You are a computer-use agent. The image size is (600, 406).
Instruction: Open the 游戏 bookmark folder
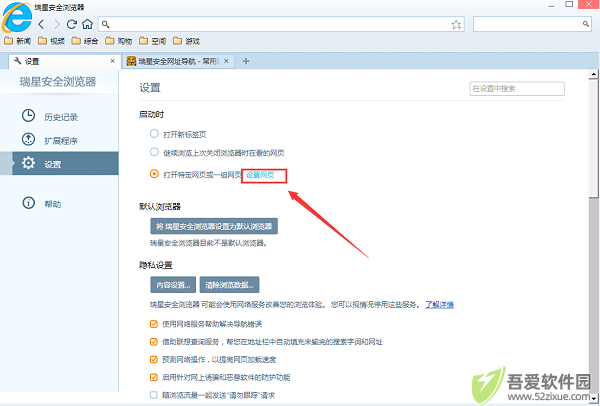click(x=186, y=41)
